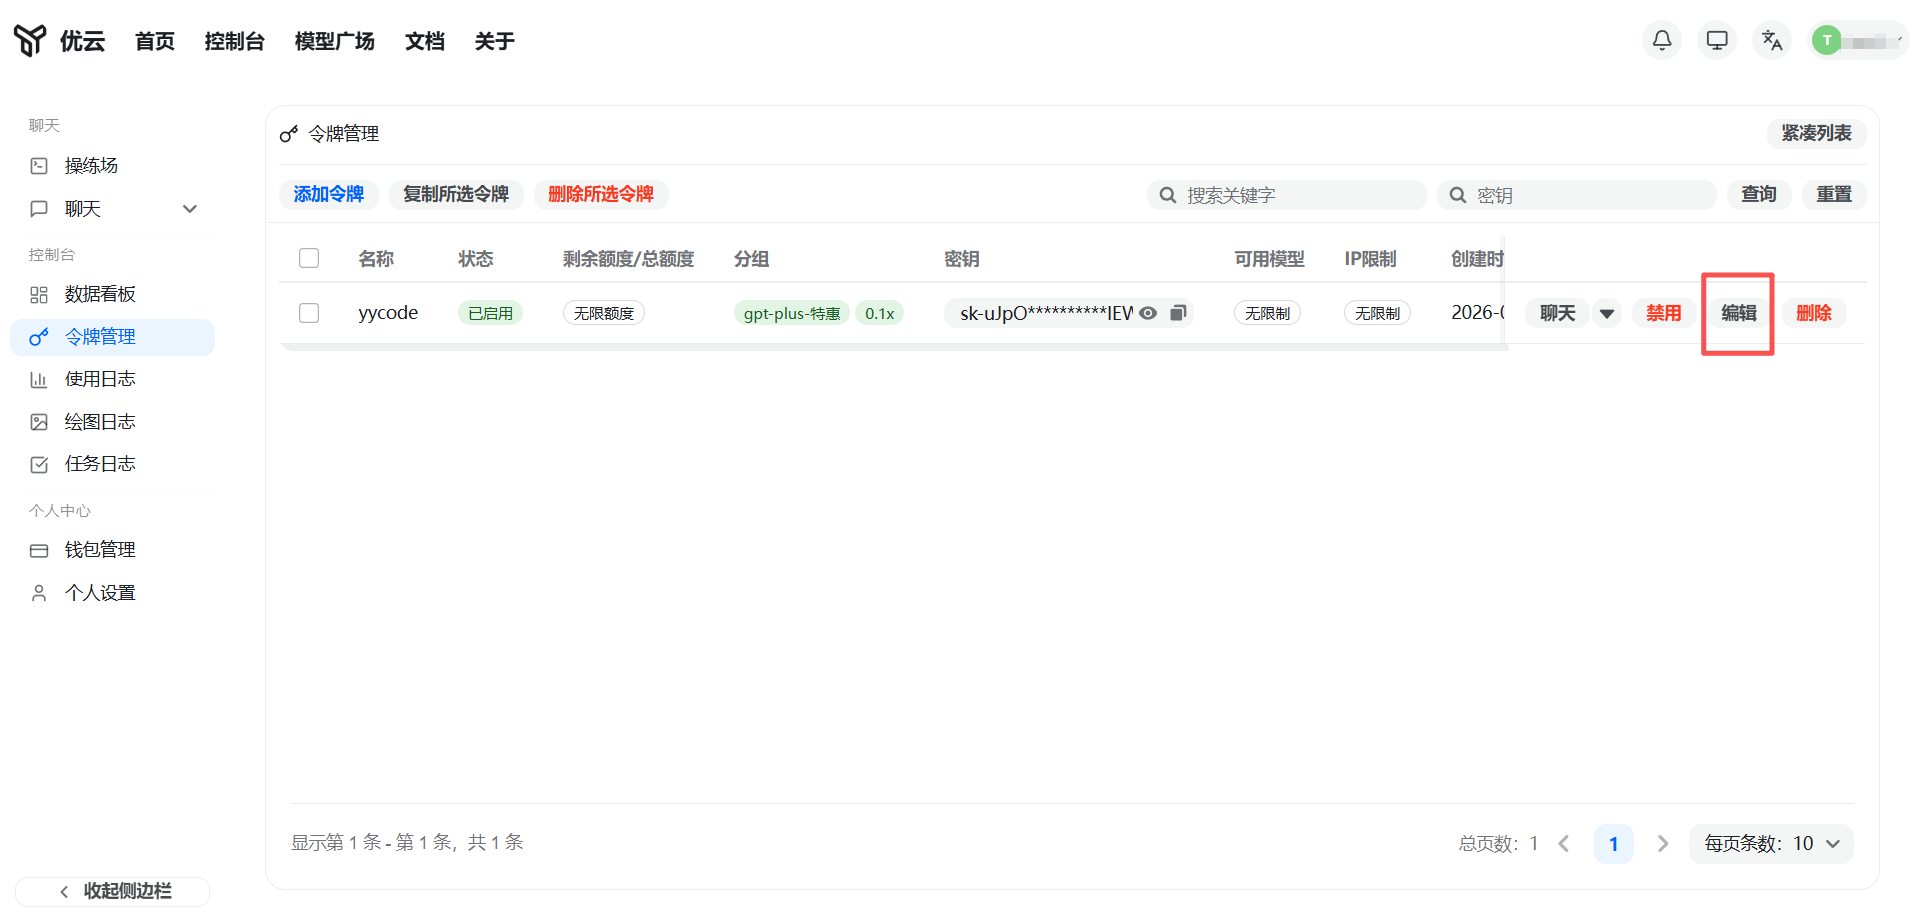Open the user avatar menu
Image resolution: width=1920 pixels, height=920 pixels.
1858,40
